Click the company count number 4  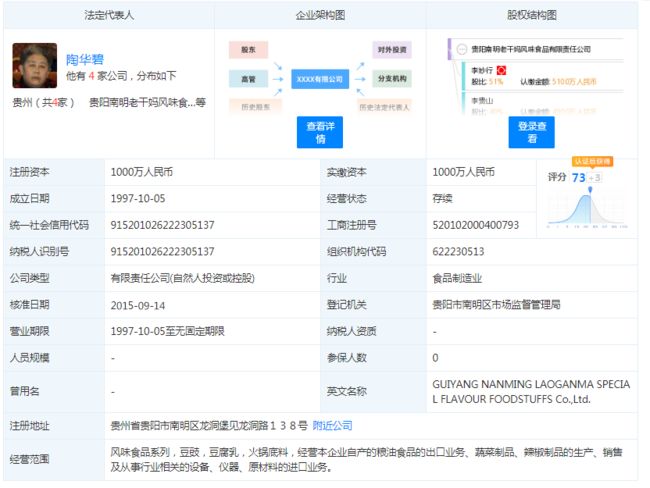[x=91, y=76]
